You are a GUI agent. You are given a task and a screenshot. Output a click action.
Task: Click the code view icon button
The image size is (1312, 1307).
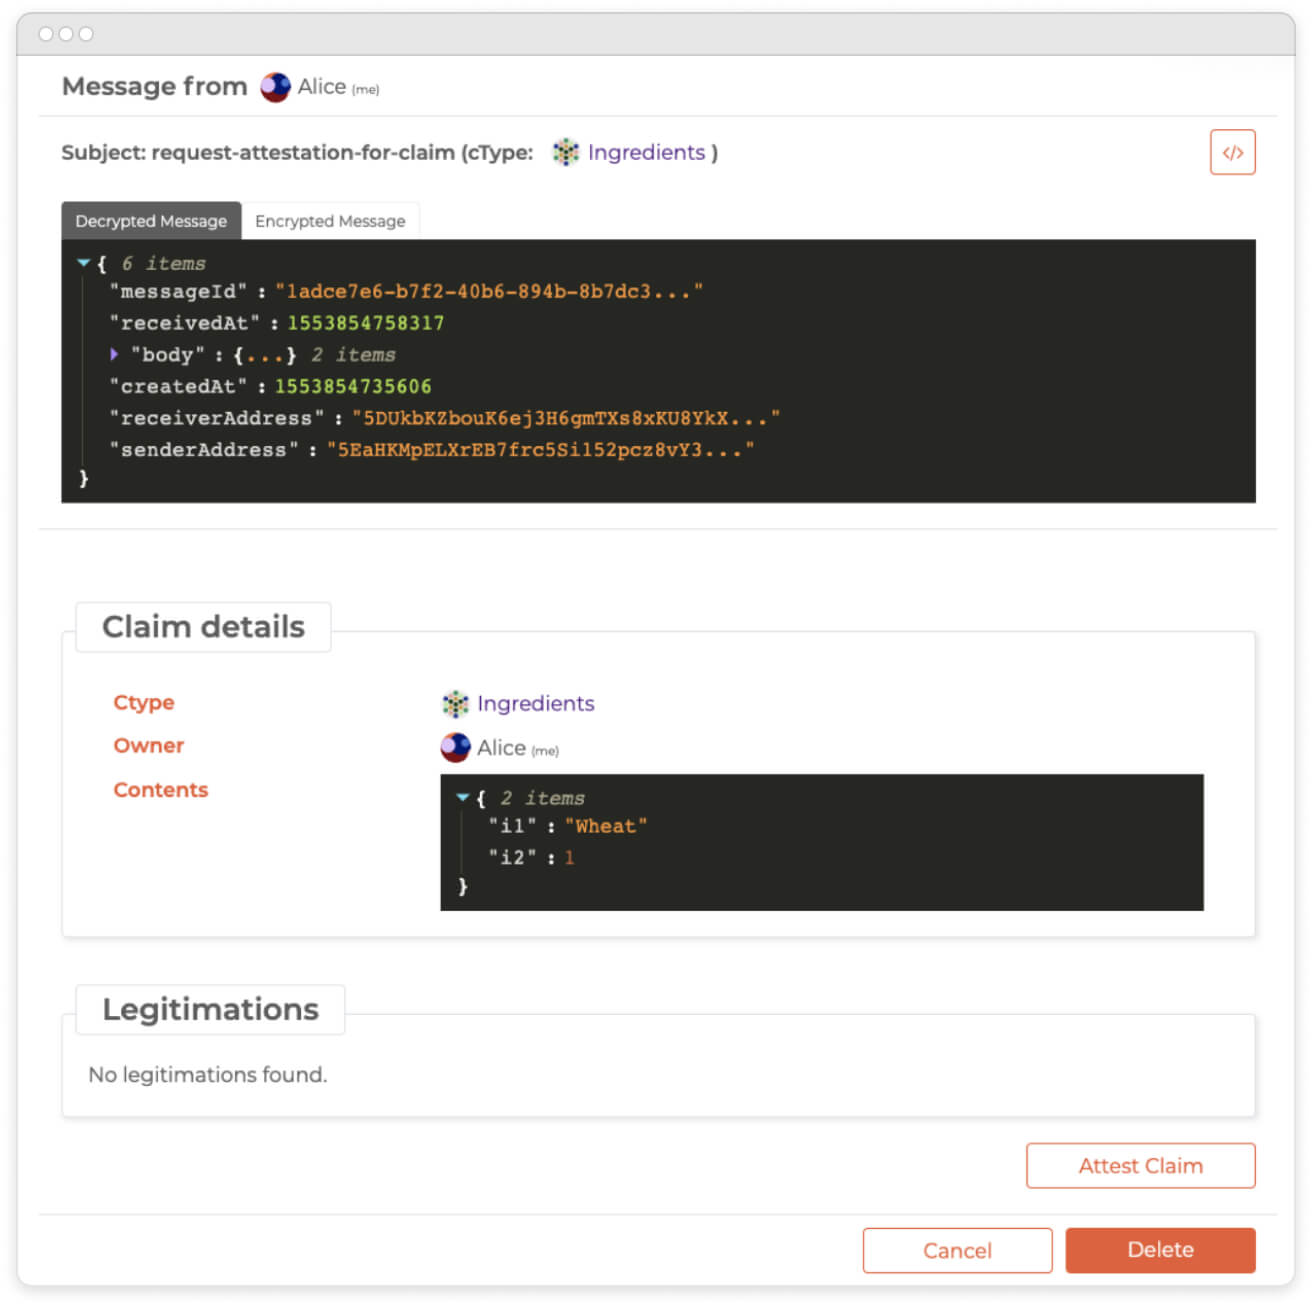pyautogui.click(x=1232, y=152)
